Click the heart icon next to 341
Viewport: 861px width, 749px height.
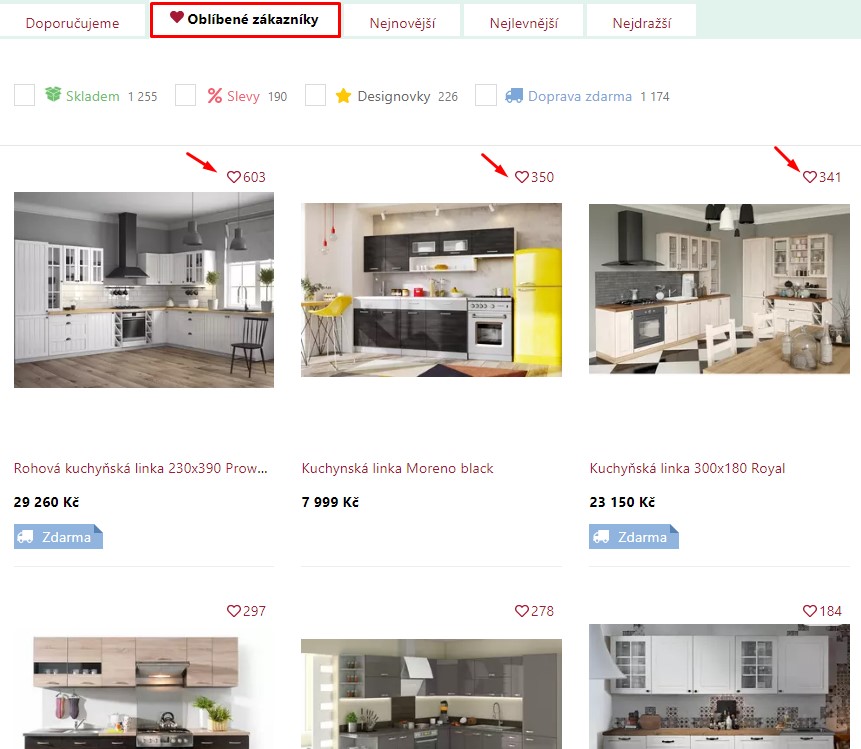[810, 177]
